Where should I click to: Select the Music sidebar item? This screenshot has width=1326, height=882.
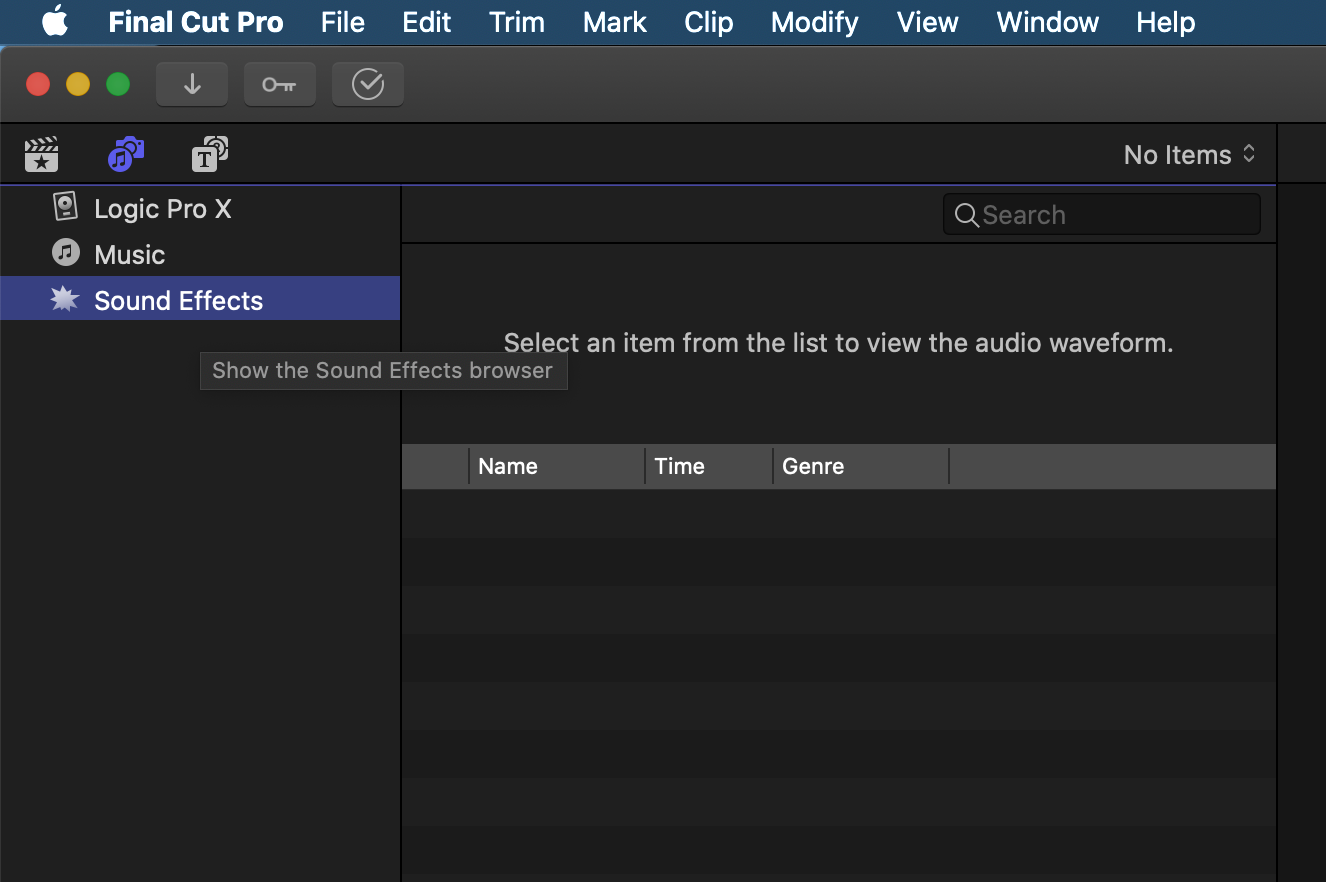(x=129, y=255)
